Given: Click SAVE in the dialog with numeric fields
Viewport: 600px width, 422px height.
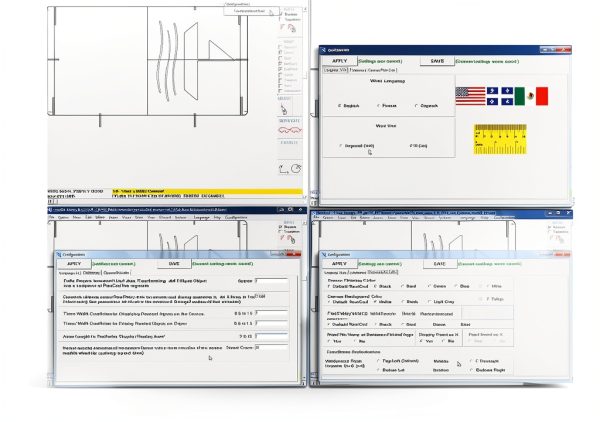Looking at the screenshot, I should [174, 264].
